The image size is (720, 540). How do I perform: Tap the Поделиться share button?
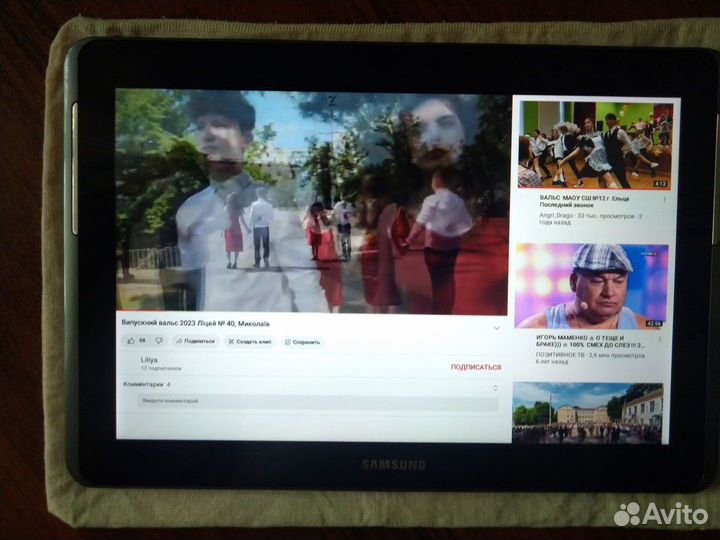pos(196,341)
